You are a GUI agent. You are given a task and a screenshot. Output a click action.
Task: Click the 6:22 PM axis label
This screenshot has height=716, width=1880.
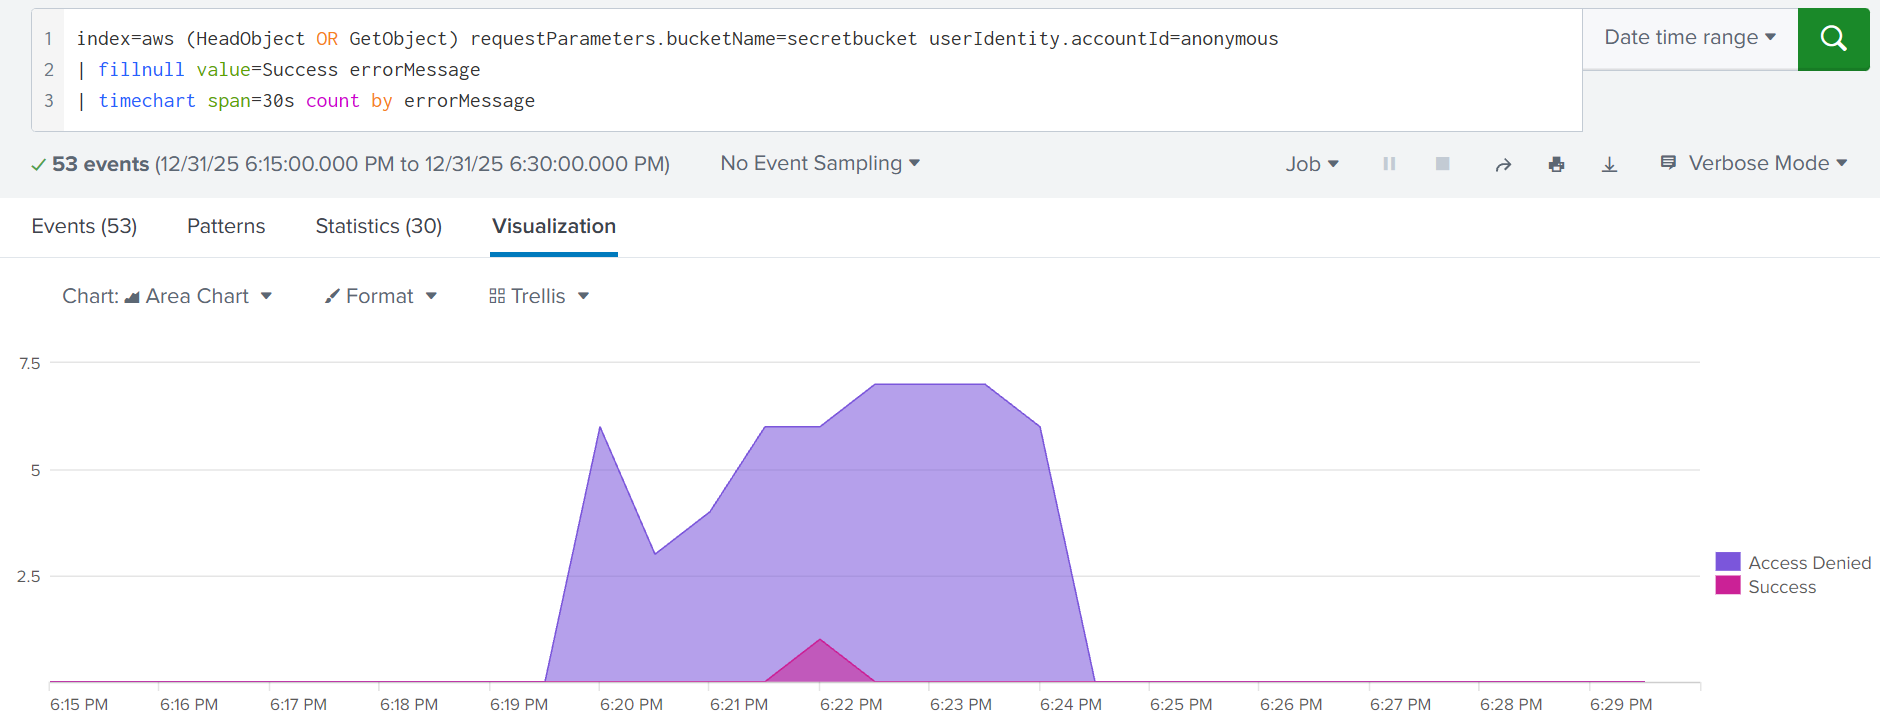(x=851, y=704)
